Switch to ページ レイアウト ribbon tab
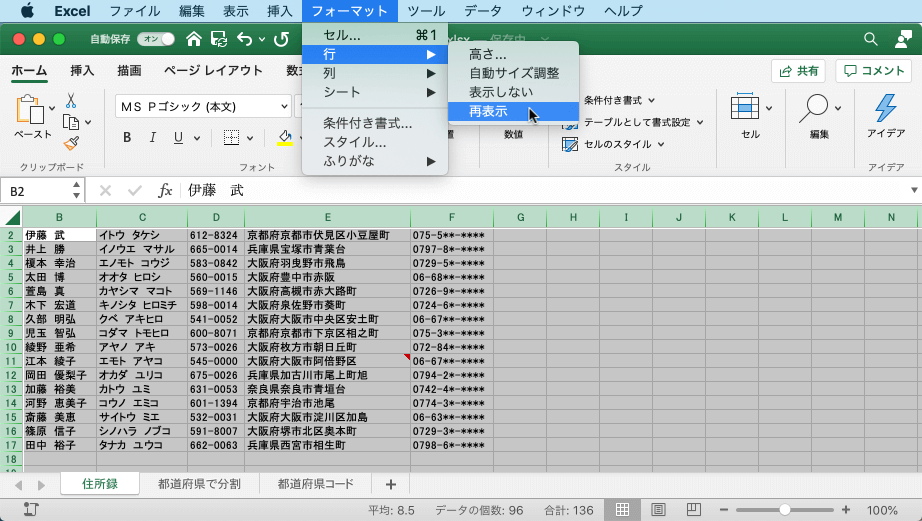The height and width of the screenshot is (521, 922). click(213, 71)
